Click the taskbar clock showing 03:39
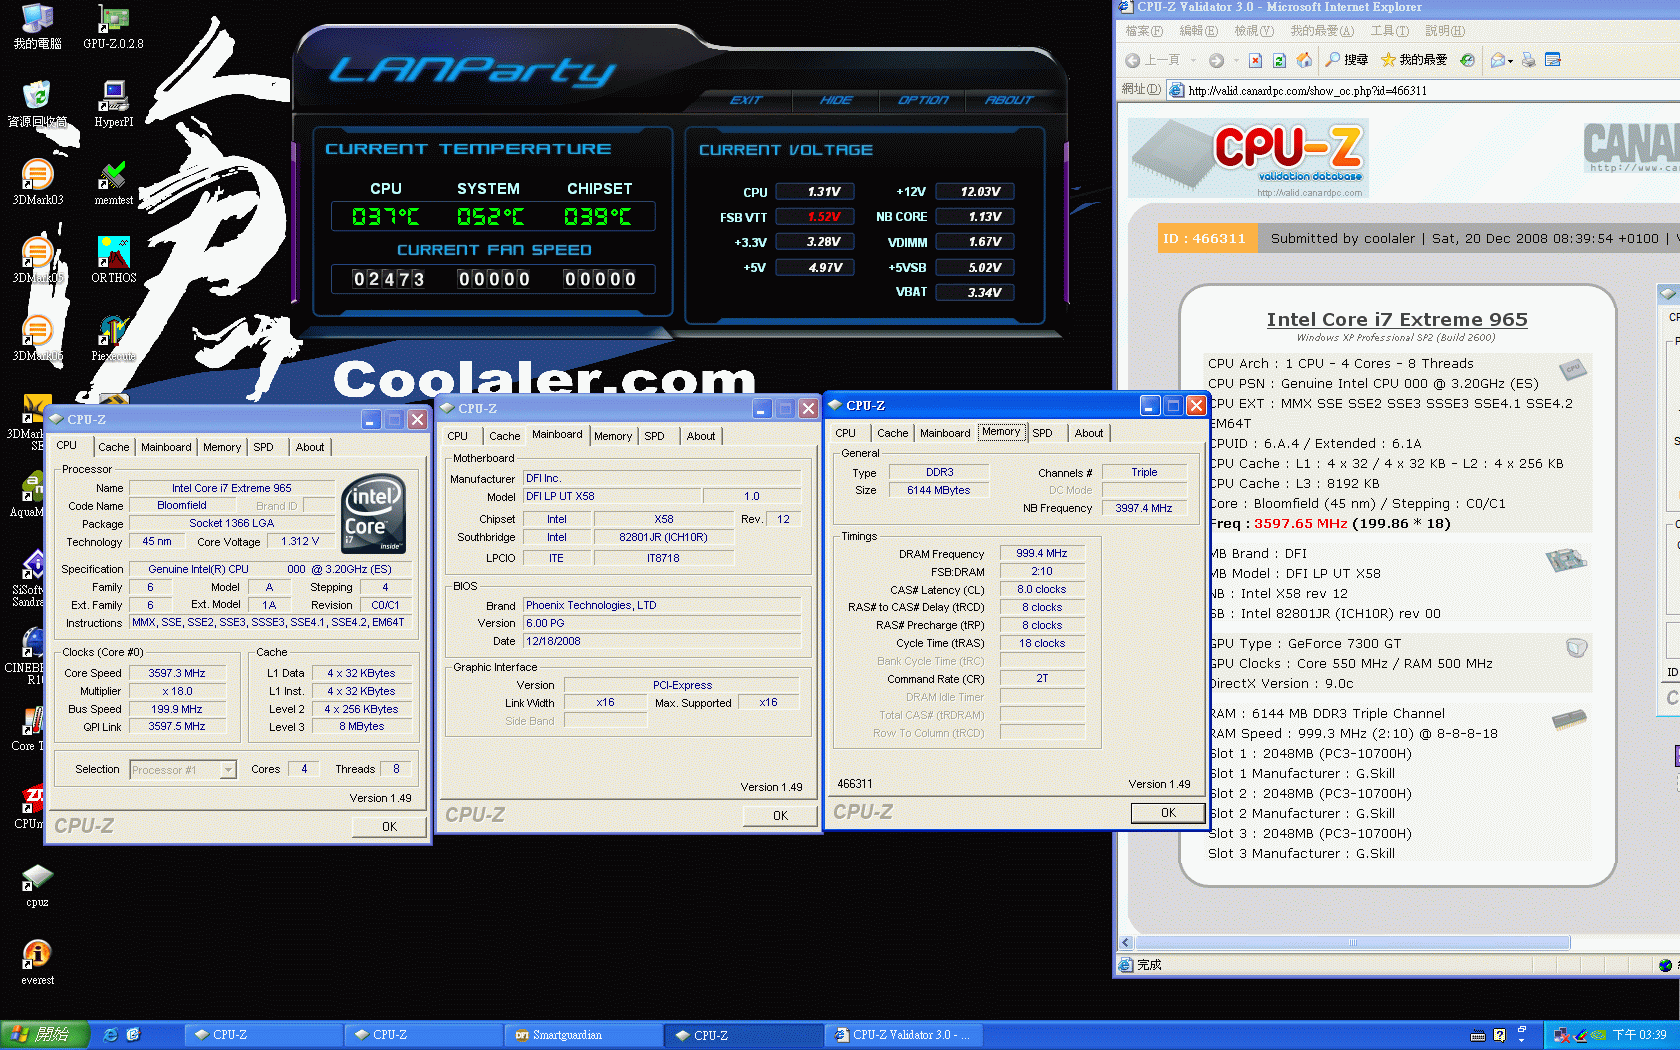This screenshot has width=1680, height=1050. [1640, 1035]
